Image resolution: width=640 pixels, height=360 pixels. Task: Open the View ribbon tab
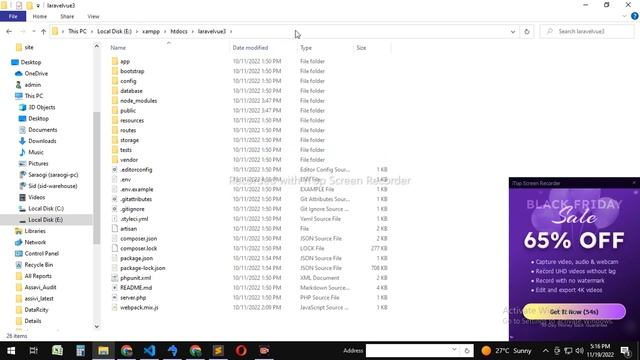(x=93, y=16)
